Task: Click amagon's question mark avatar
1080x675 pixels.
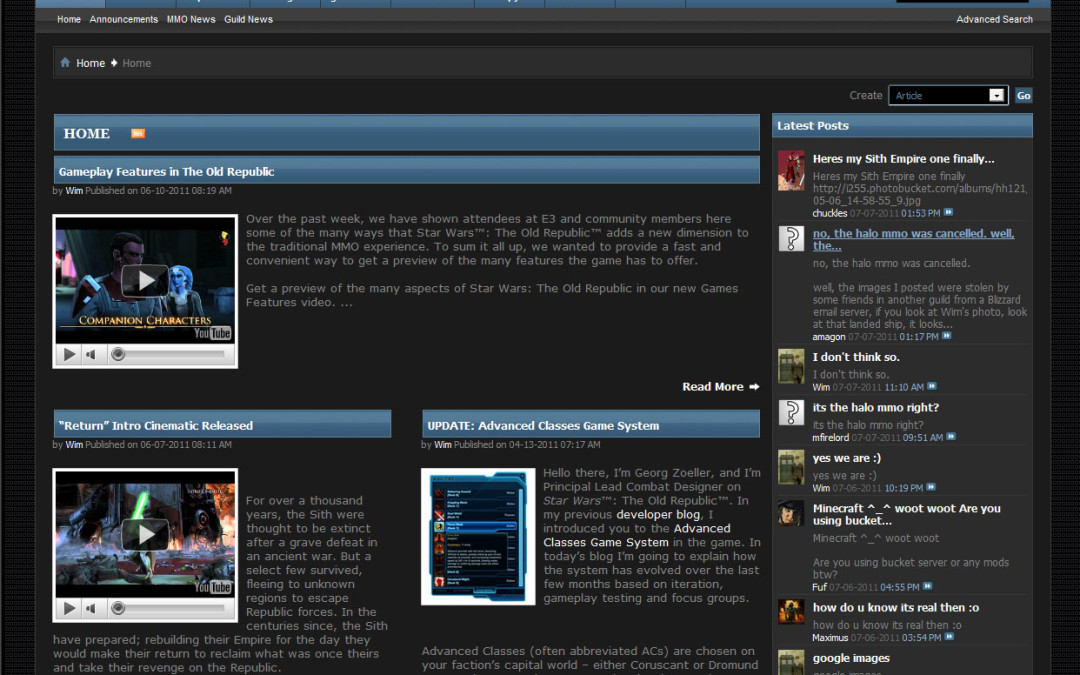Action: tap(791, 238)
